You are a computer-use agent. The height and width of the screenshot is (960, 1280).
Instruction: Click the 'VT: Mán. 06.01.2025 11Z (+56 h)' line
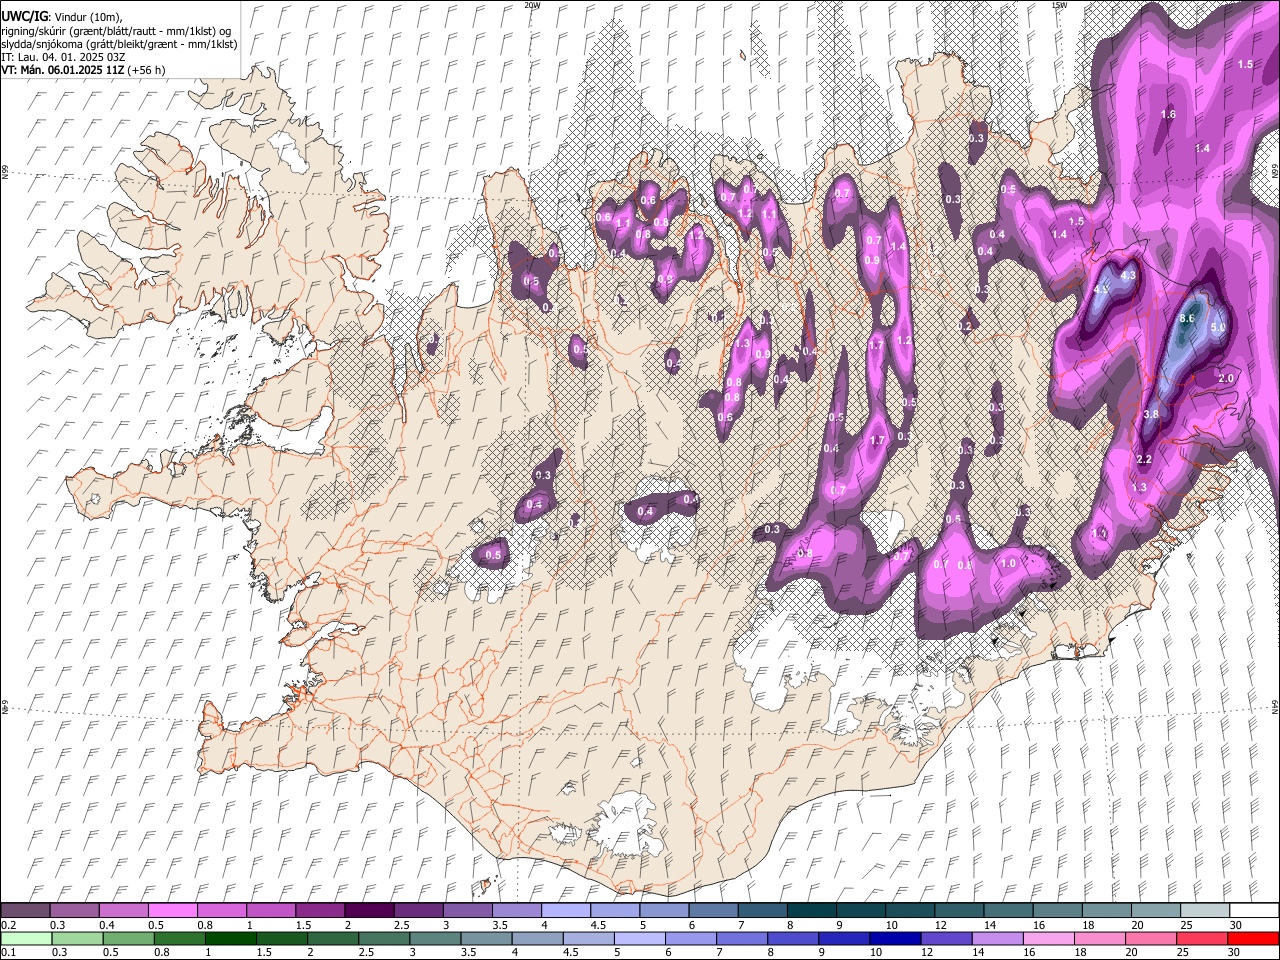pos(83,70)
